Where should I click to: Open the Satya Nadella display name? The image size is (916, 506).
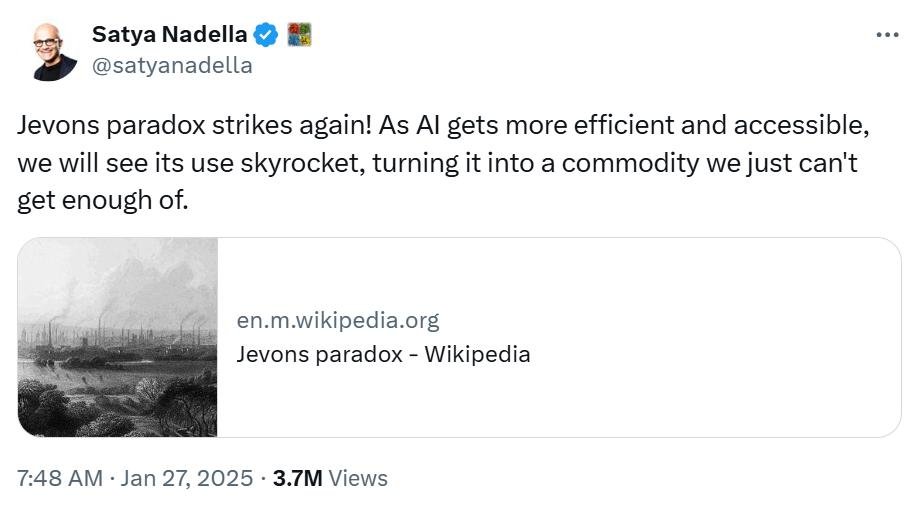[x=169, y=34]
